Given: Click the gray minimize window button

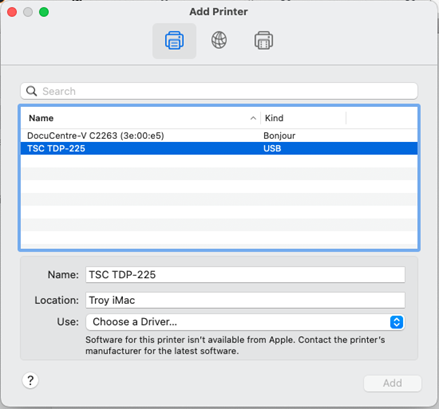Looking at the screenshot, I should coord(28,12).
